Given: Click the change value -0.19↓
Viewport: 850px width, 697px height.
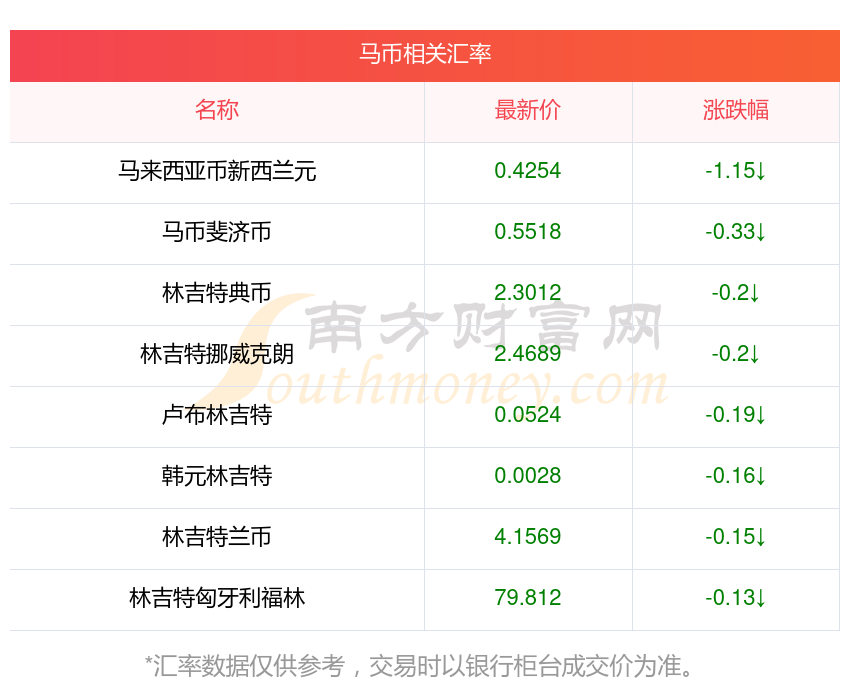Looking at the screenshot, I should click(736, 415).
